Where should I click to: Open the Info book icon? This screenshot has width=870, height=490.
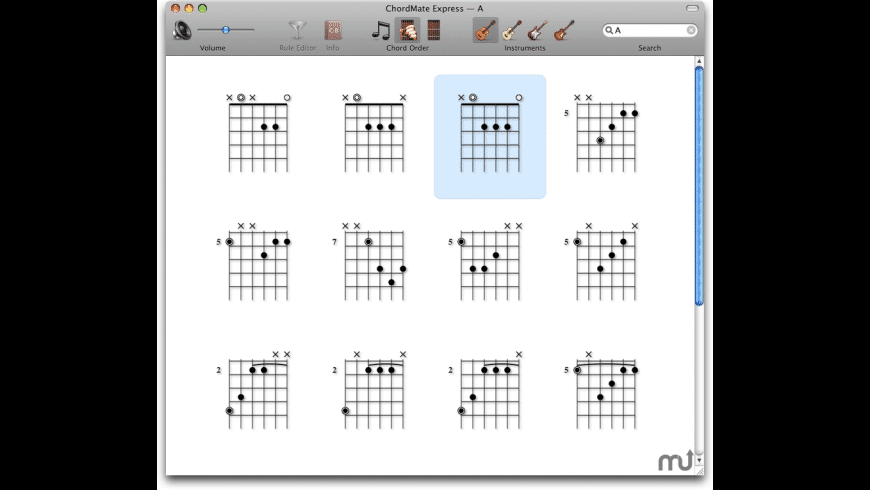(333, 30)
